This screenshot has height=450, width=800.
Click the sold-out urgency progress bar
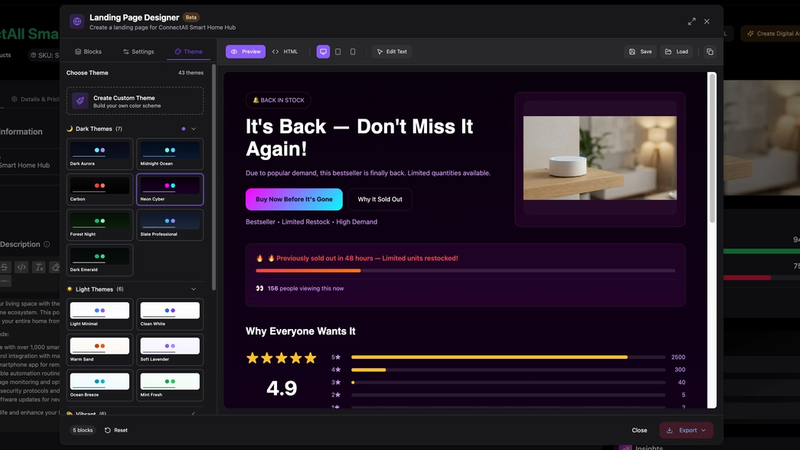click(x=465, y=270)
